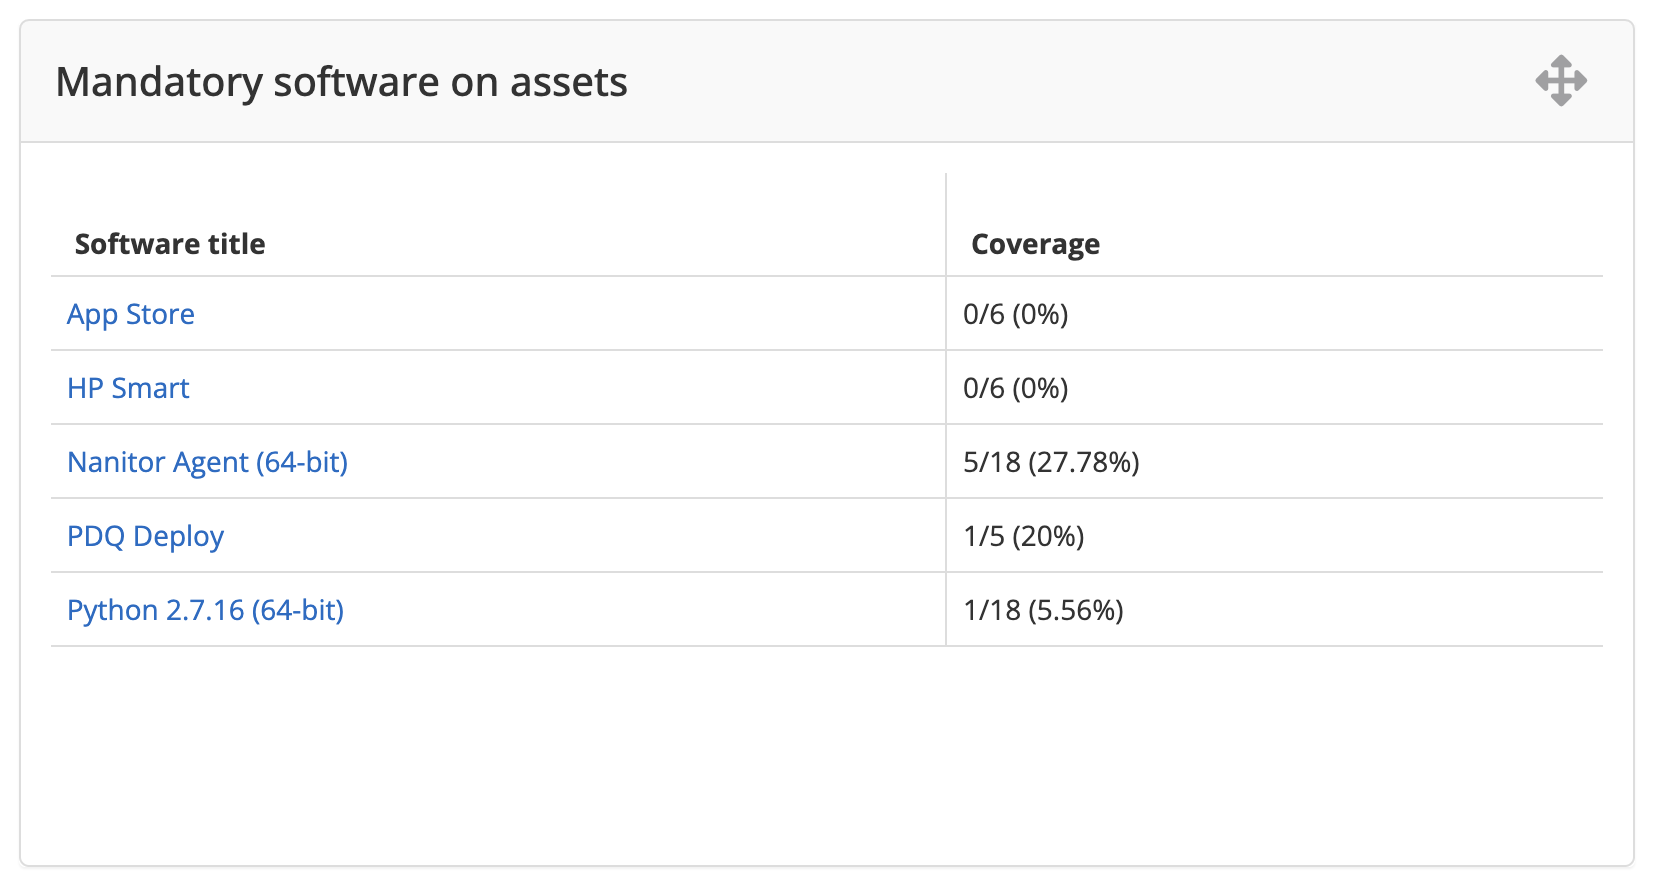
Task: Click the 1/18 (5.56%) coverage value
Action: [x=1043, y=610]
